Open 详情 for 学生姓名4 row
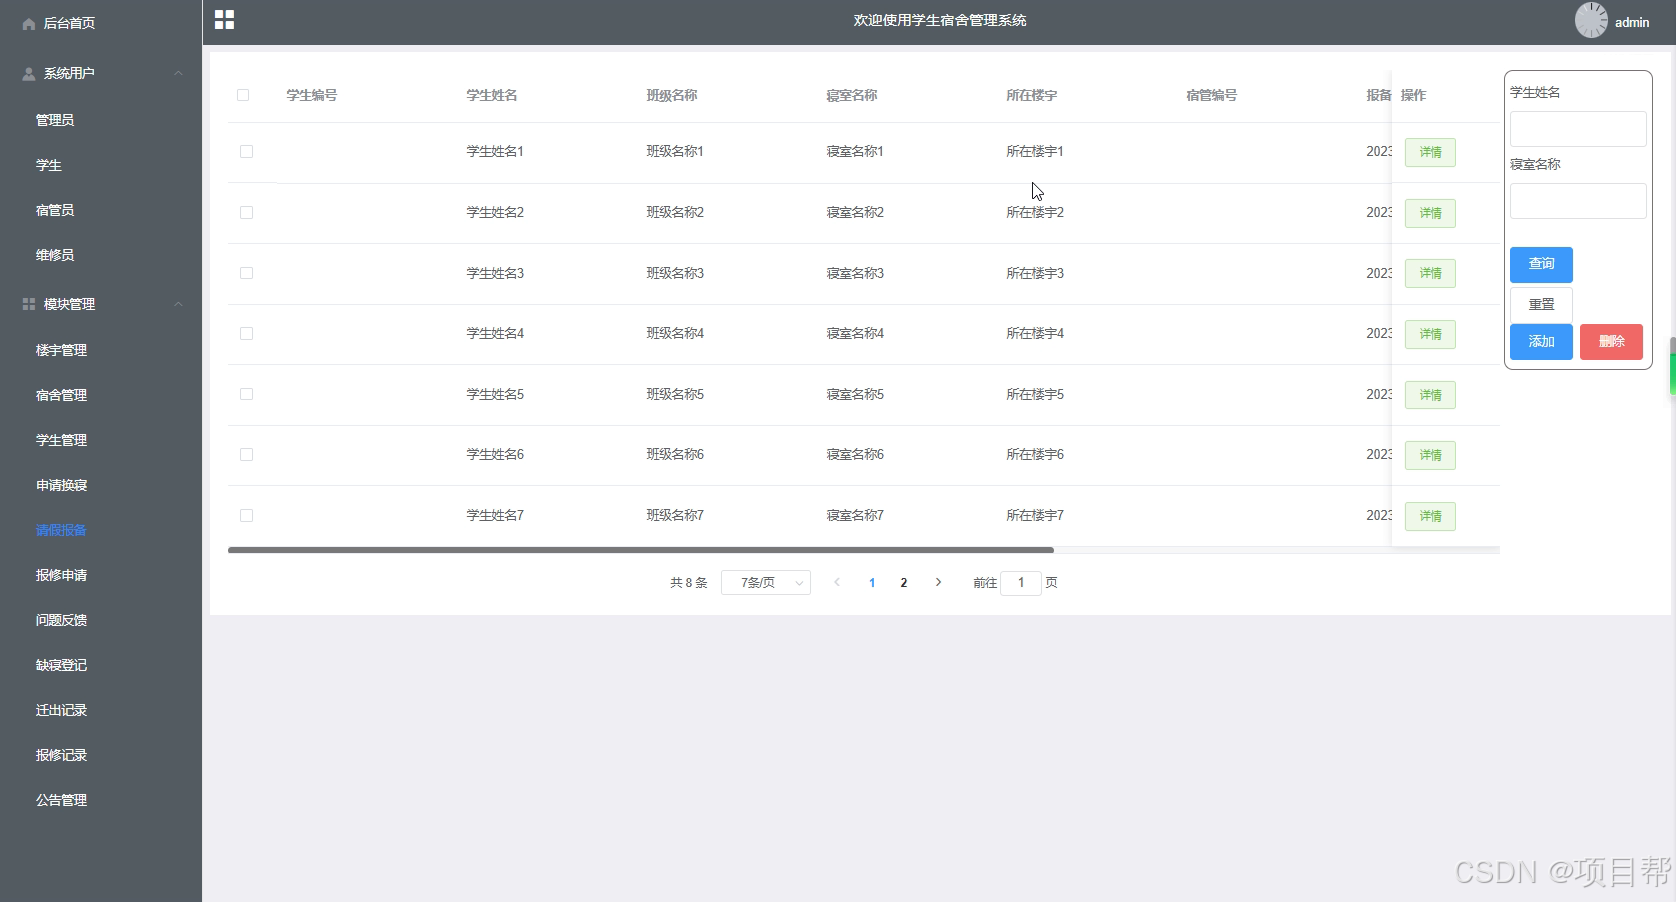This screenshot has height=902, width=1676. 1430,334
